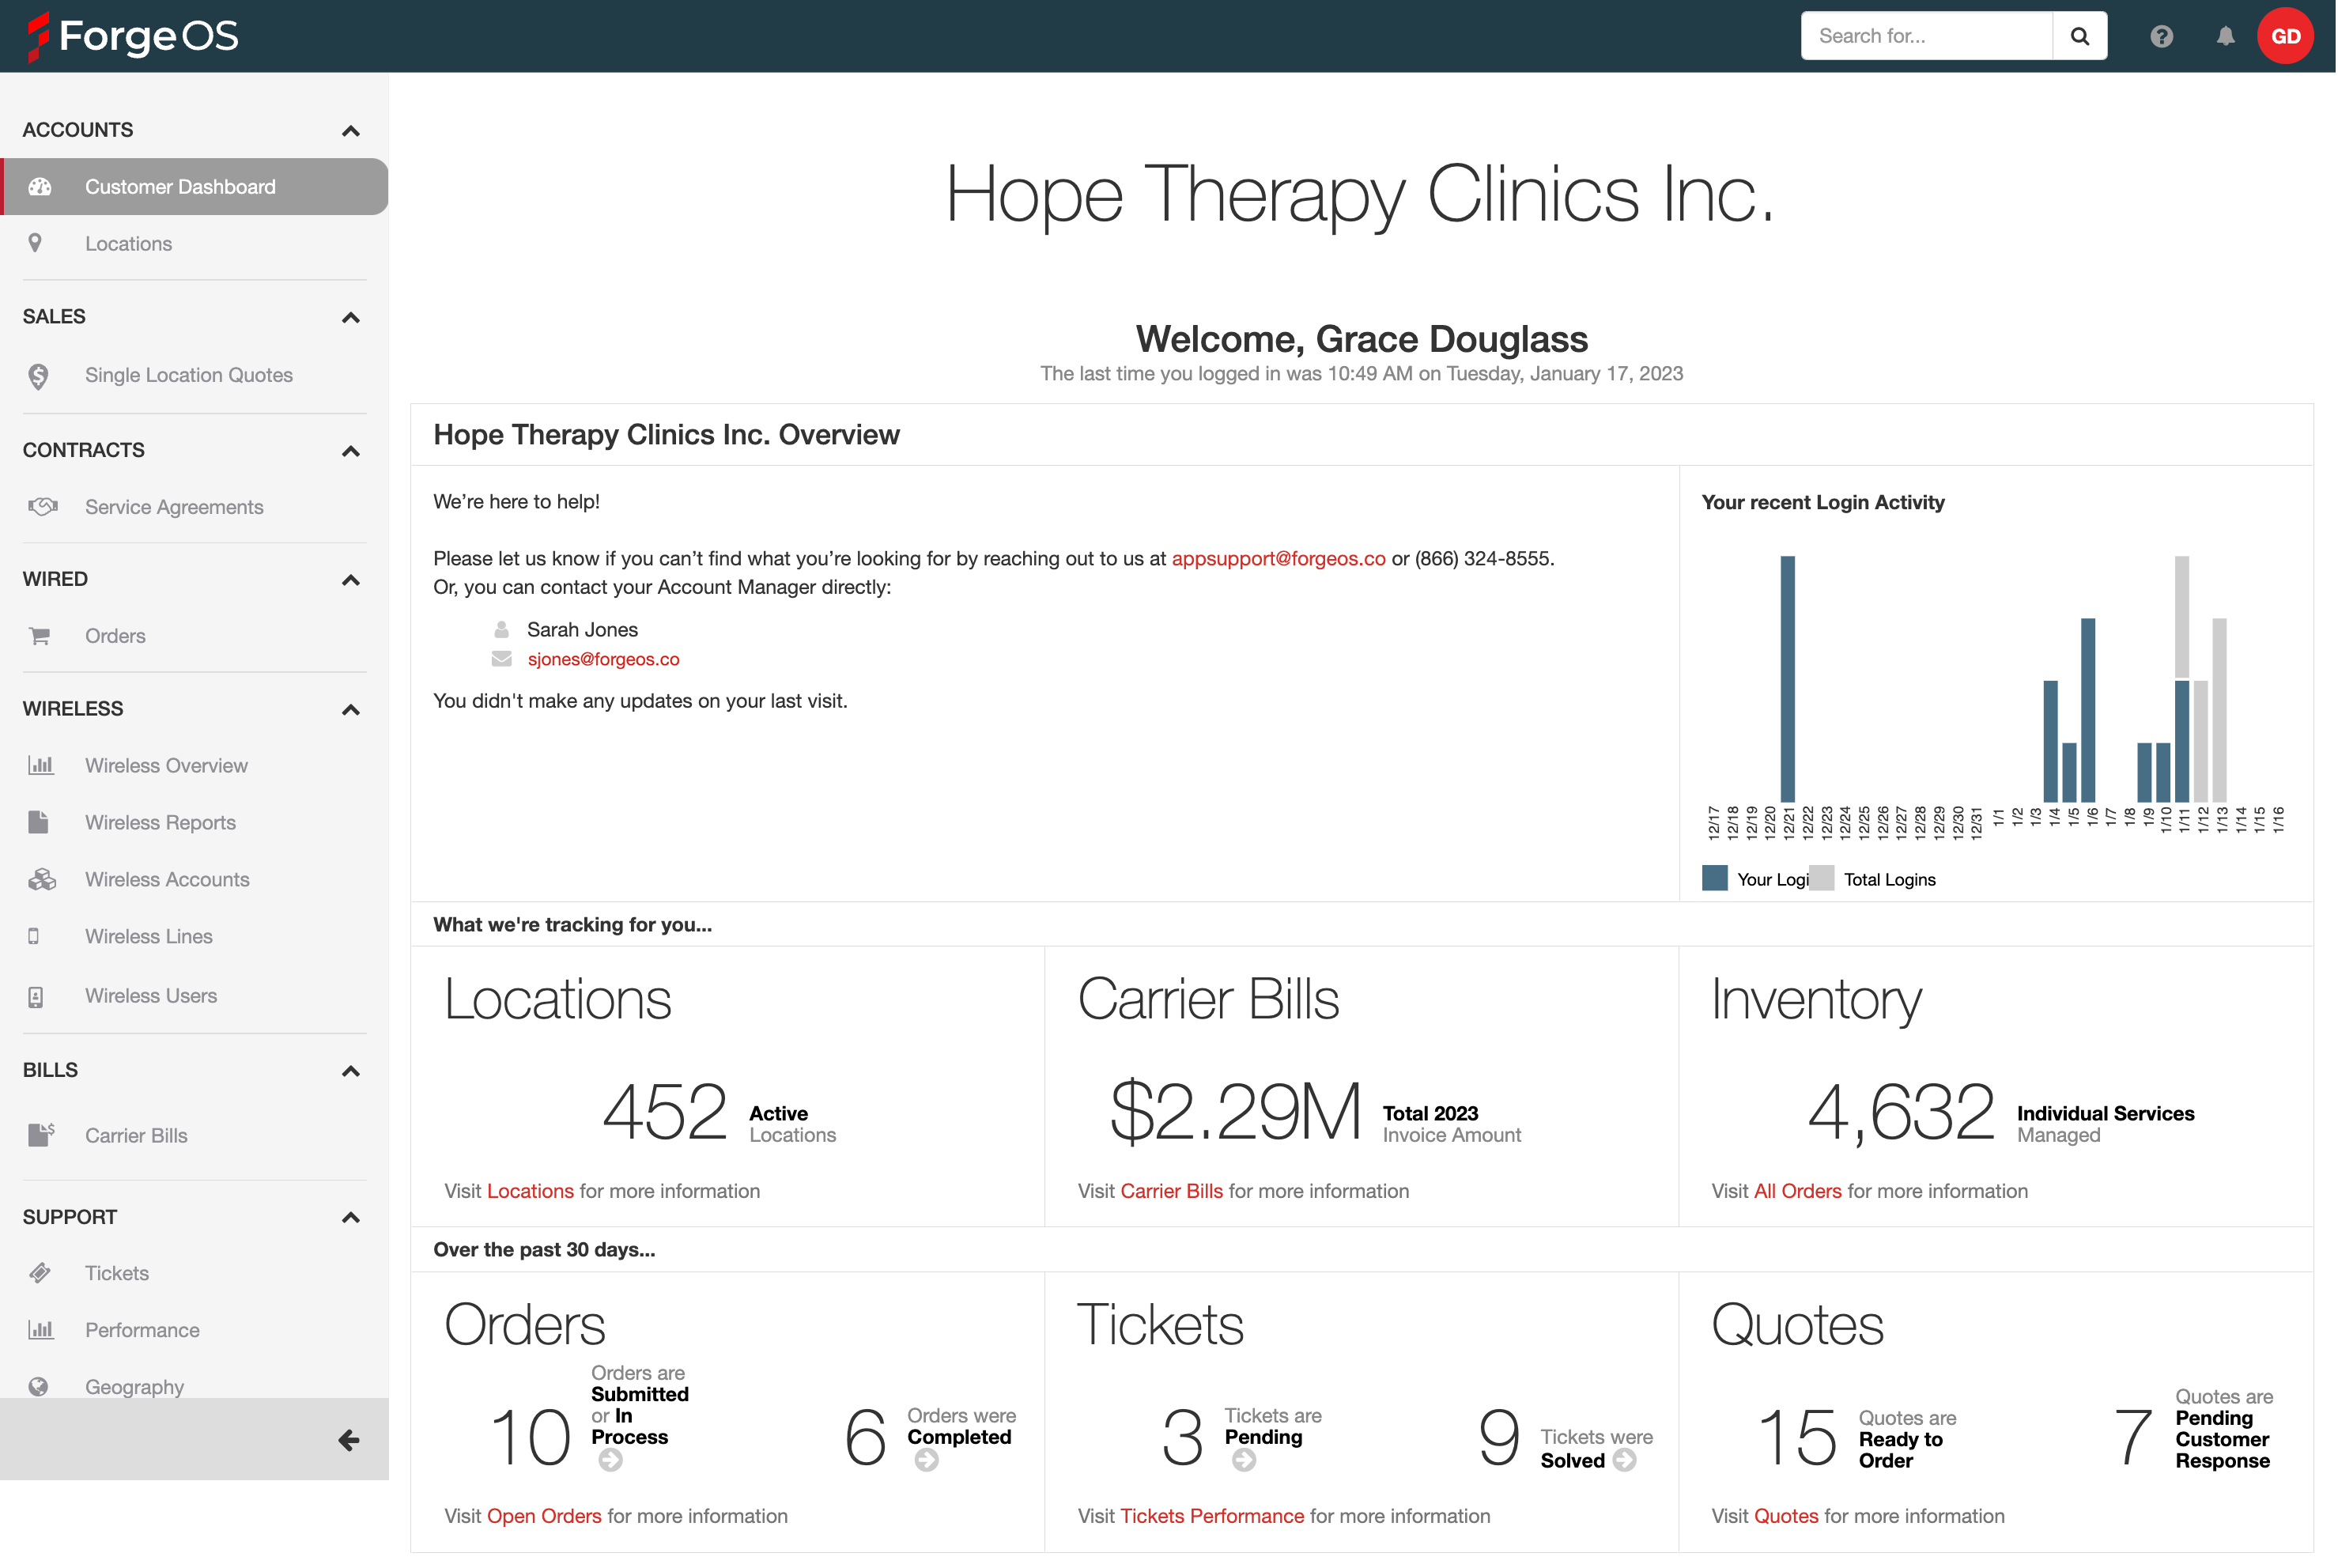Collapse the sidebar with the back arrow

coord(348,1440)
